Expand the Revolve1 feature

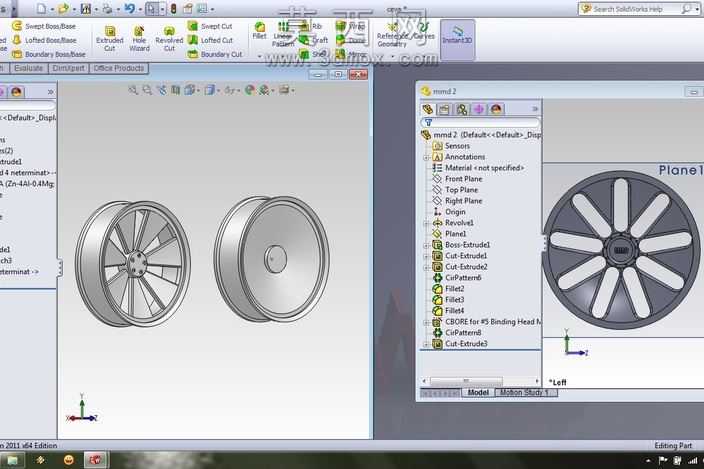(x=426, y=223)
